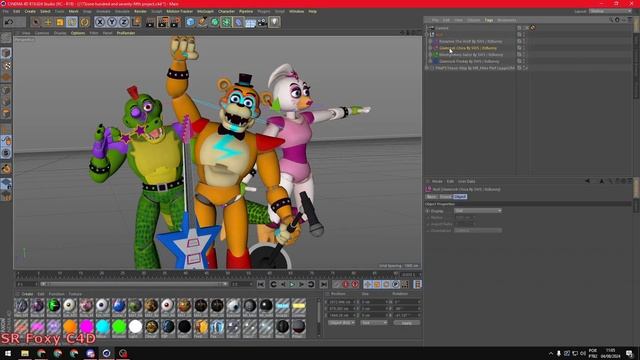Select the Glamrock Freddy object row

(x=469, y=61)
